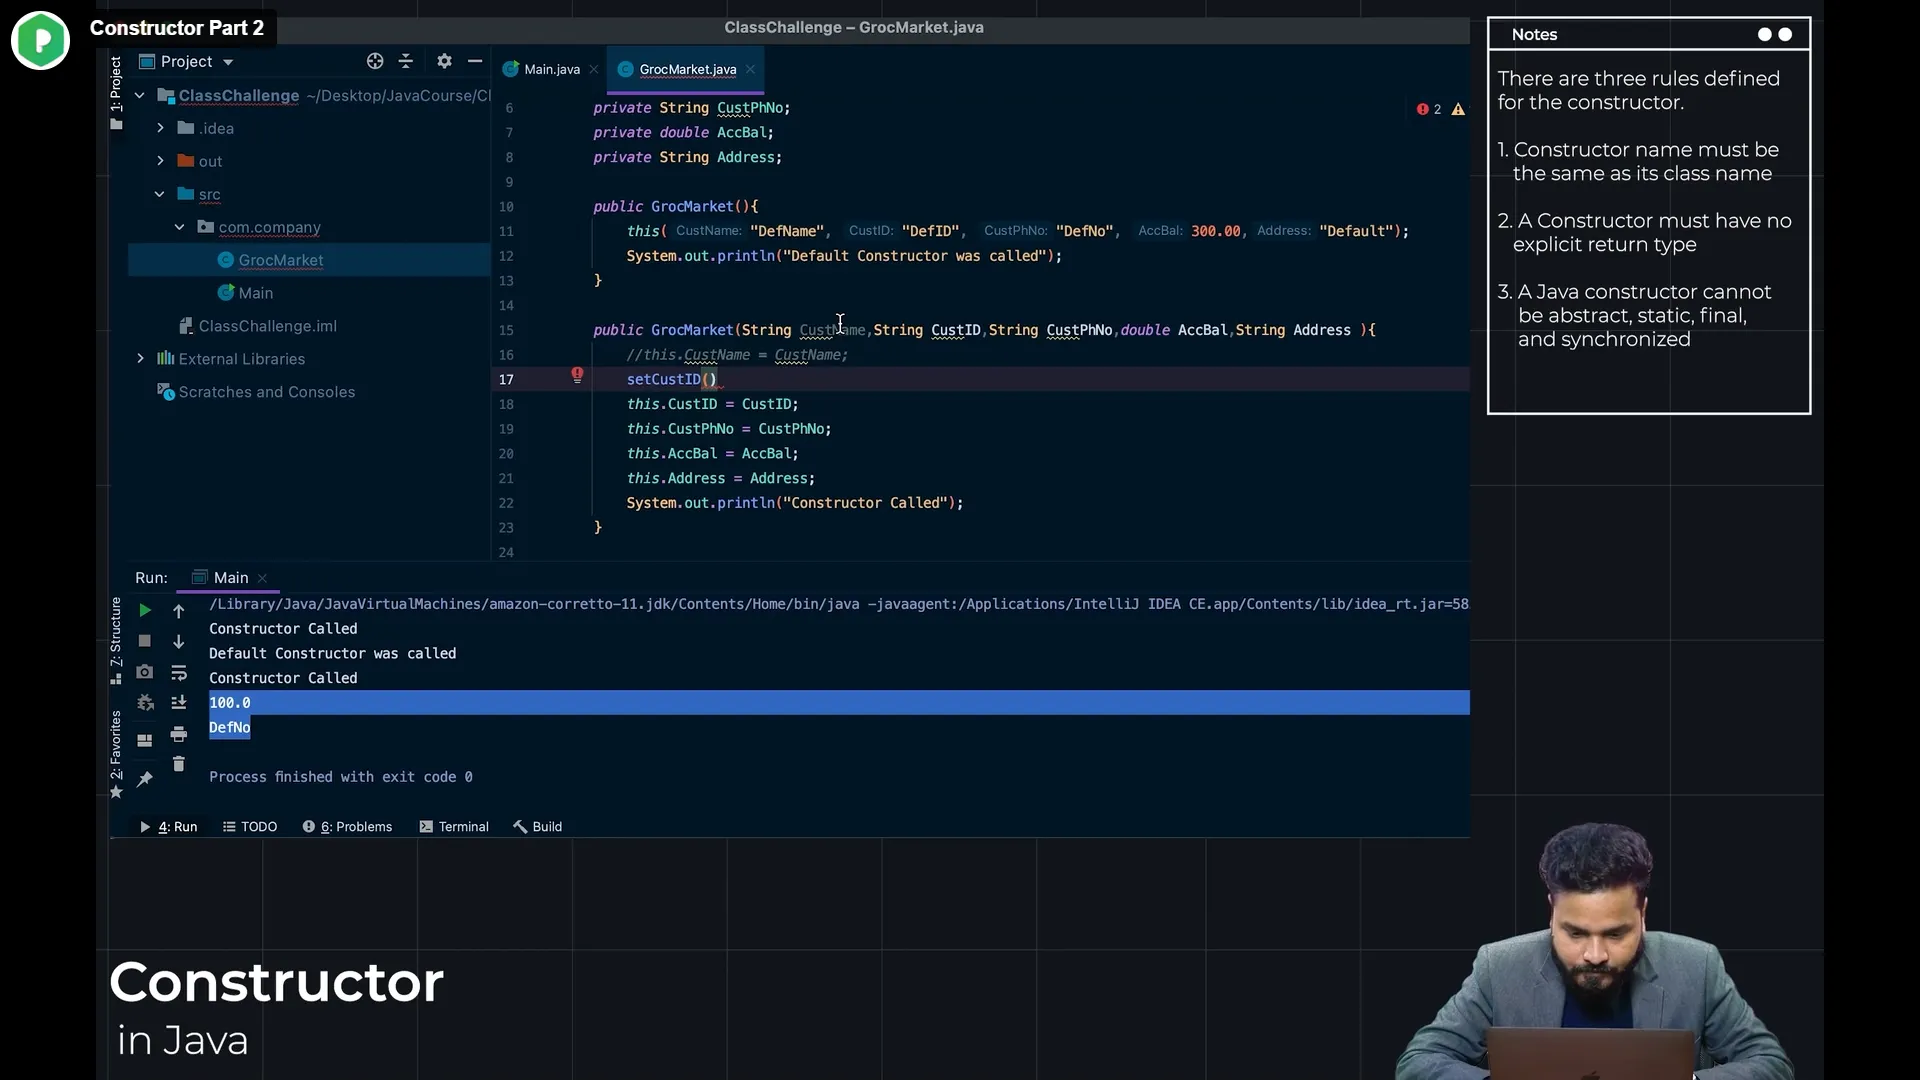Toggle scroll to end of console
The height and width of the screenshot is (1080, 1920).
click(x=179, y=703)
